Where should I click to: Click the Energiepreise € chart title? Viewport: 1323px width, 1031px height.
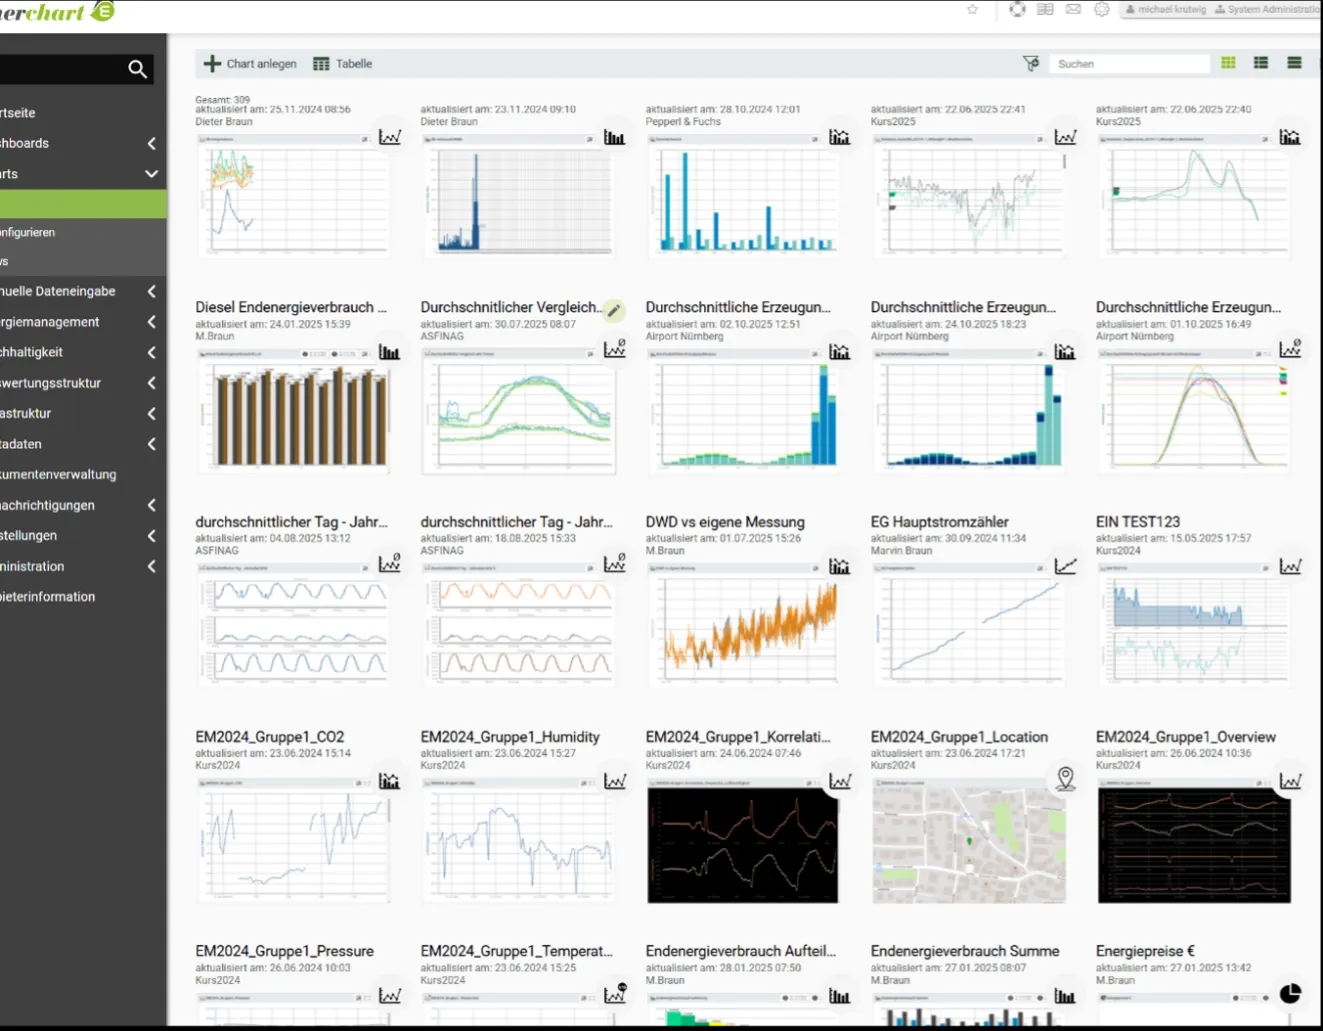[x=1145, y=951]
